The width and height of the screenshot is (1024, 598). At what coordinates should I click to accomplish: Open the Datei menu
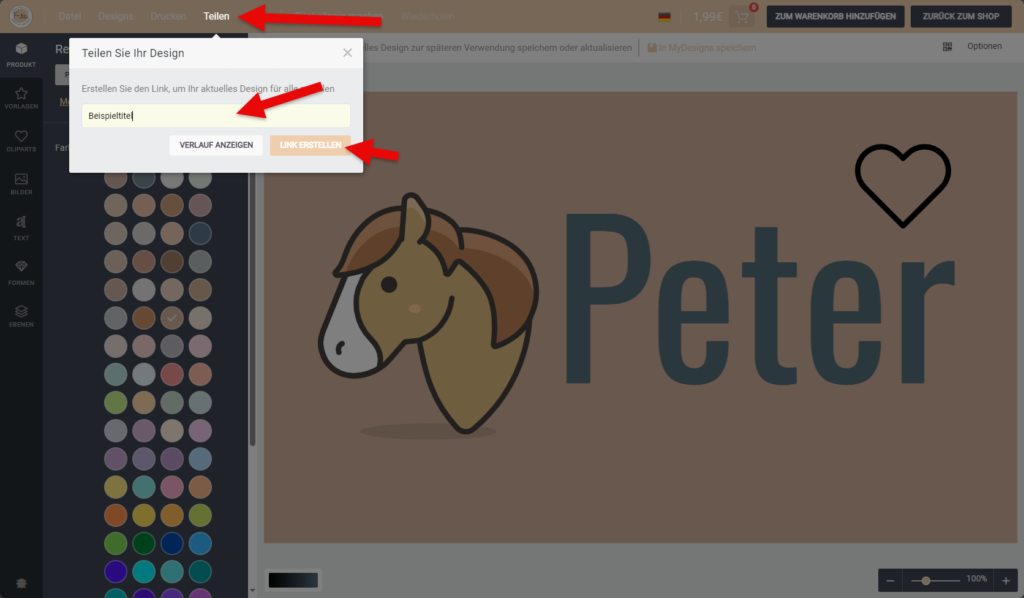(x=70, y=17)
